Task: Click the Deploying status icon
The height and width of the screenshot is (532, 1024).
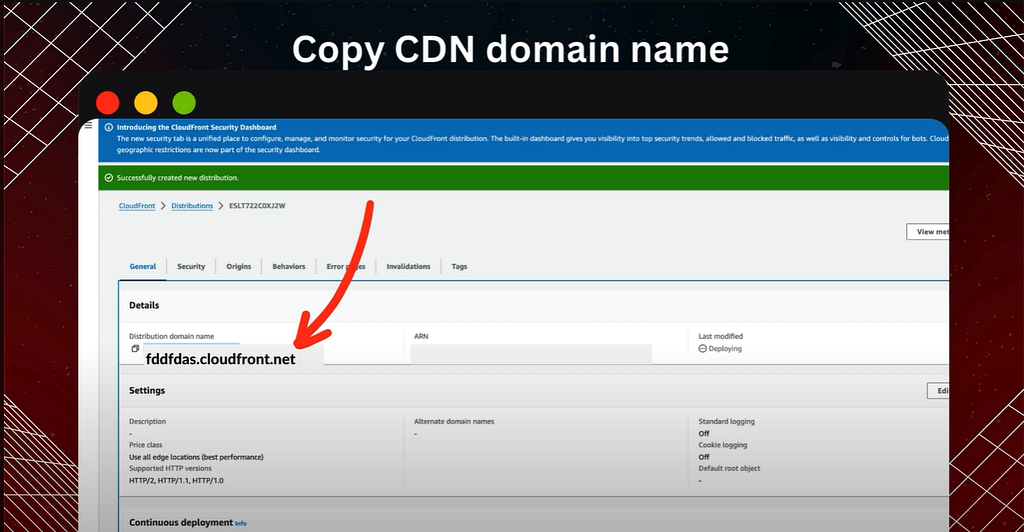Action: 703,349
